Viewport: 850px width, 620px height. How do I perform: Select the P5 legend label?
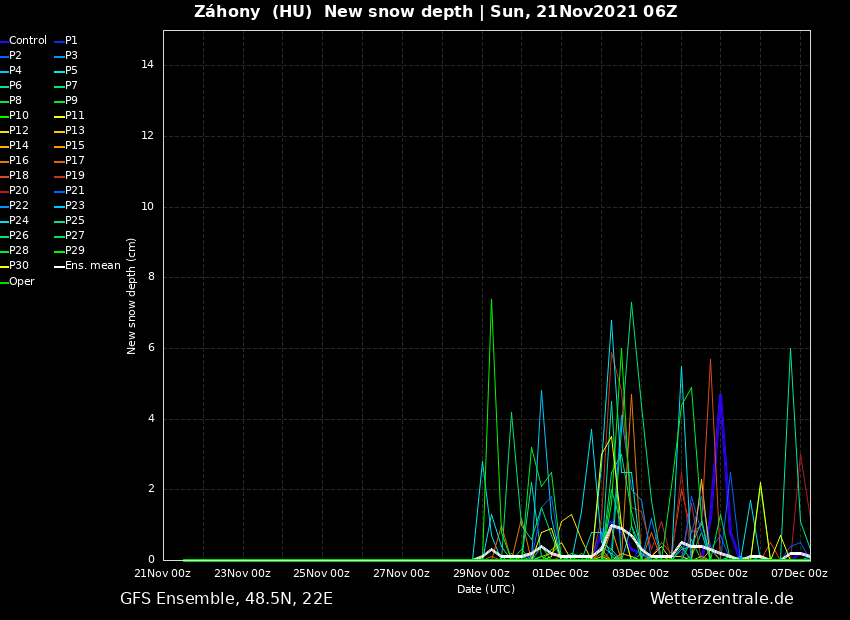(71, 71)
